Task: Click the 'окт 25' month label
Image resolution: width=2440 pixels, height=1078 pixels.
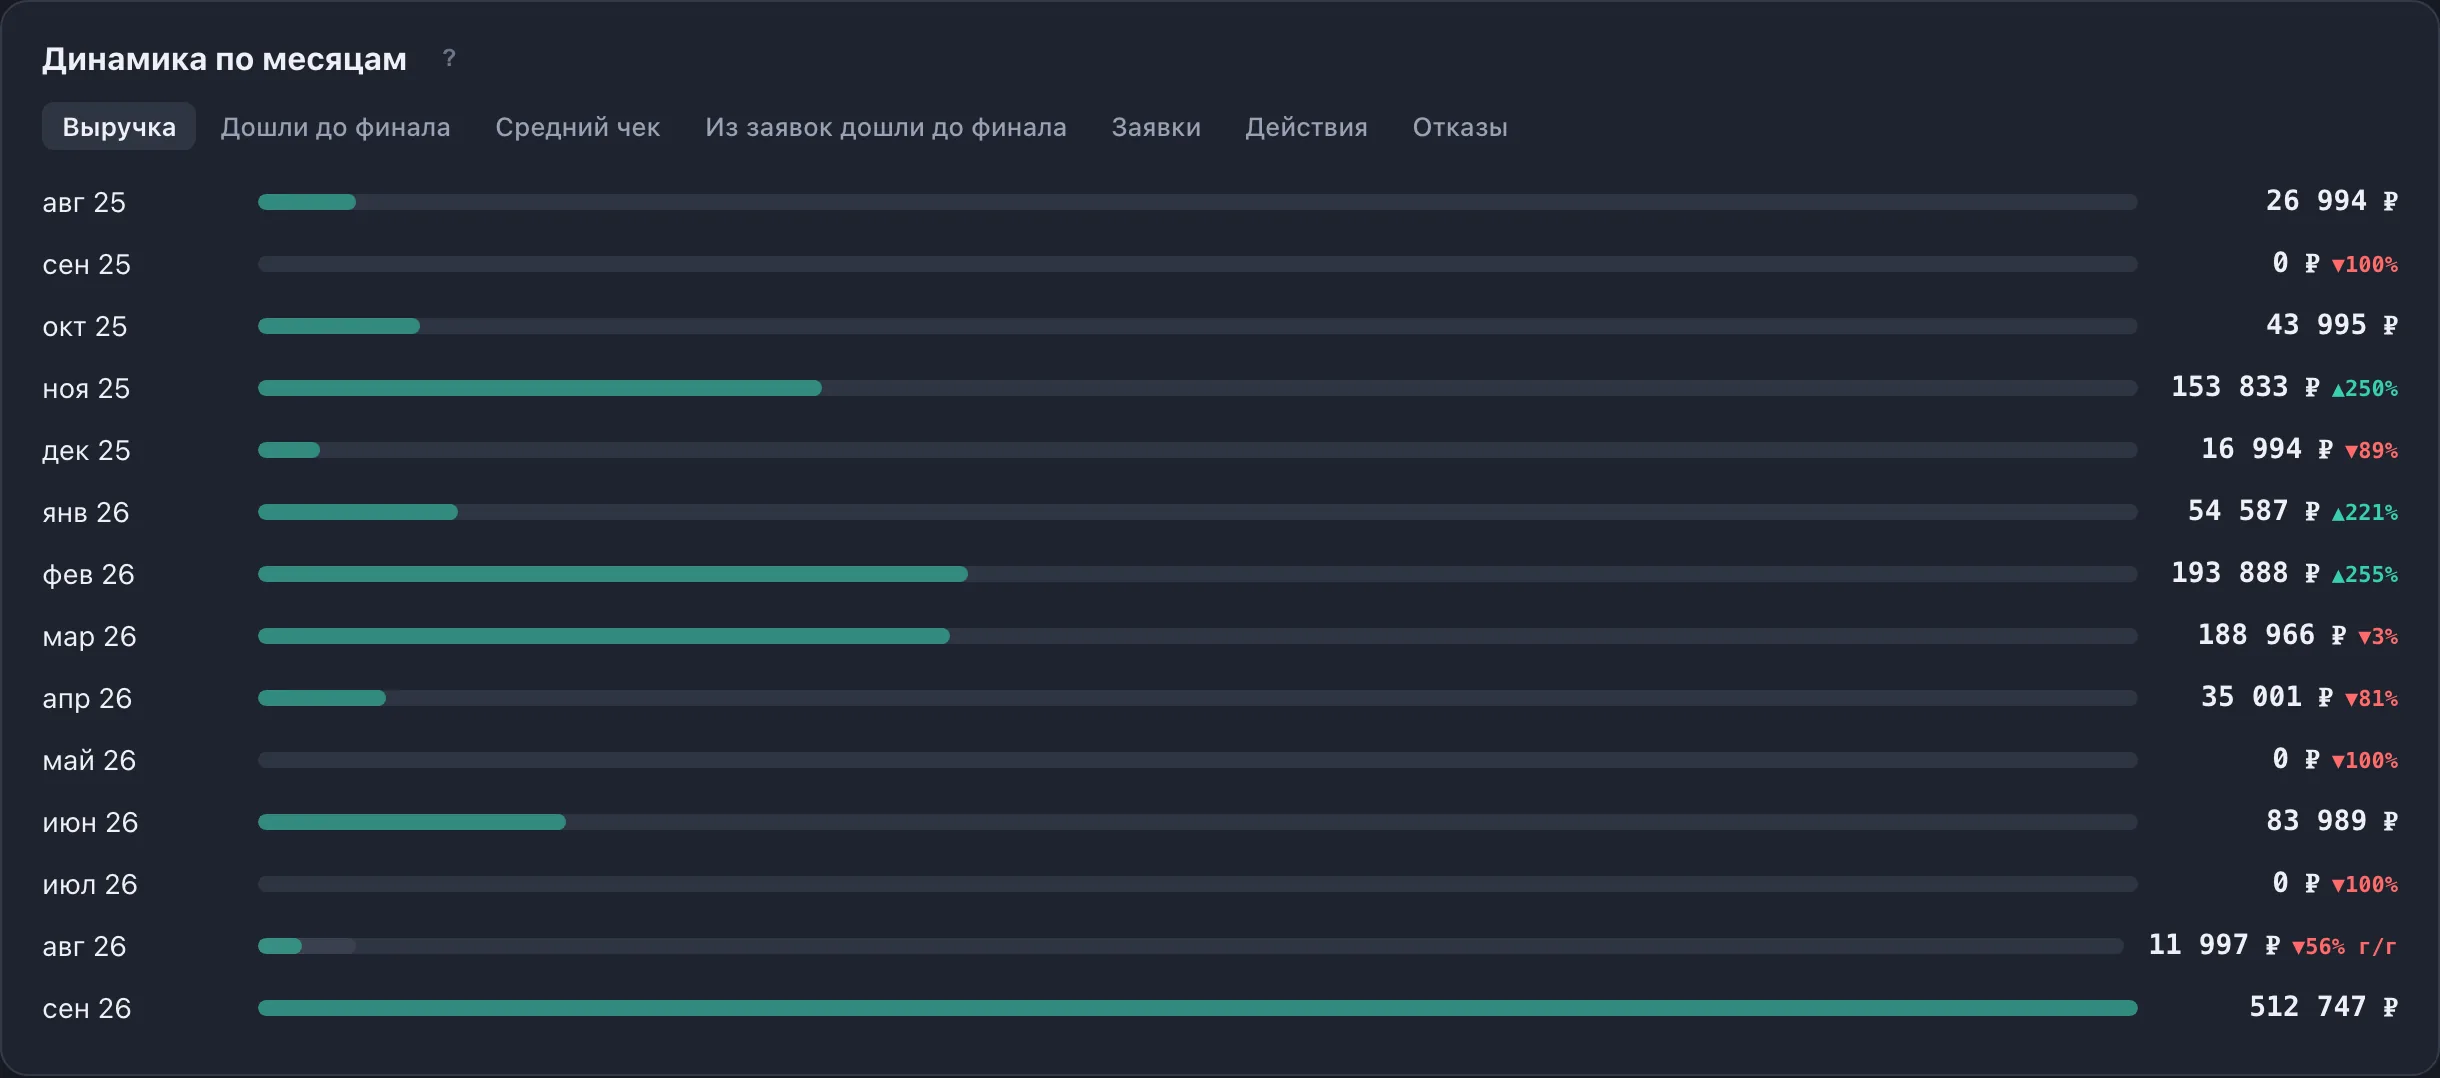Action: [85, 327]
